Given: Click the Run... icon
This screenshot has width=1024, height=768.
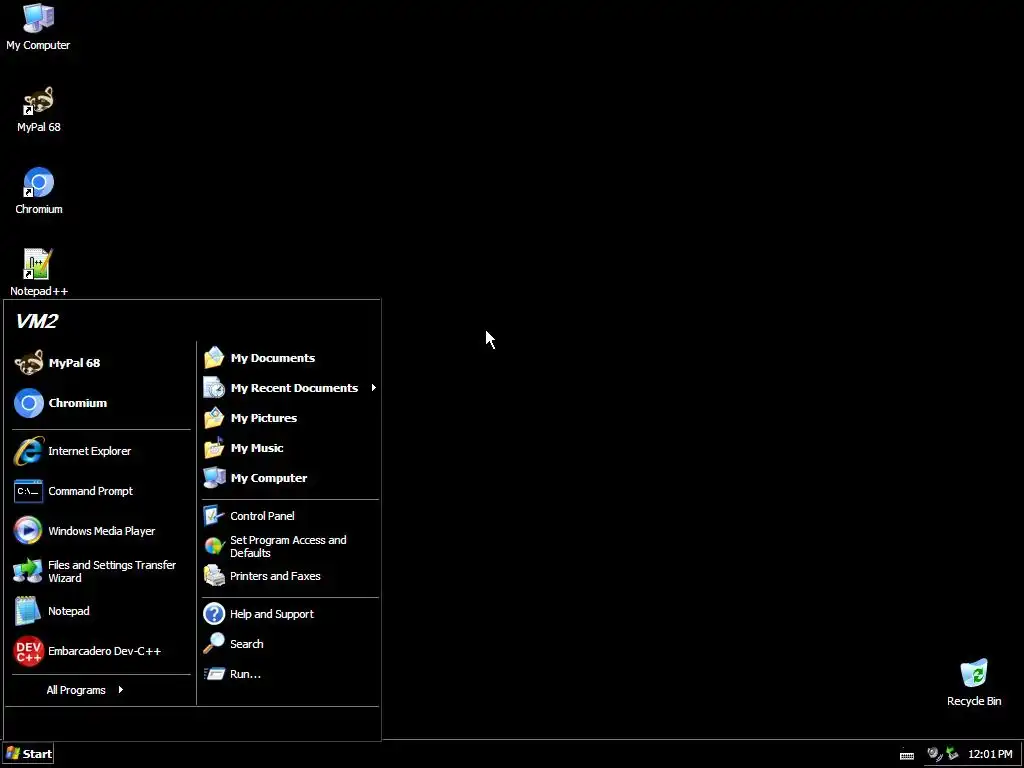Looking at the screenshot, I should point(214,674).
